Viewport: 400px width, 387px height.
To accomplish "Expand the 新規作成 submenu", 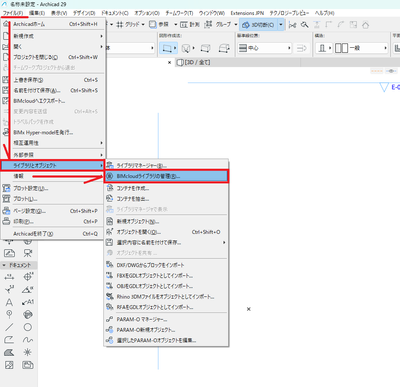I will click(53, 36).
